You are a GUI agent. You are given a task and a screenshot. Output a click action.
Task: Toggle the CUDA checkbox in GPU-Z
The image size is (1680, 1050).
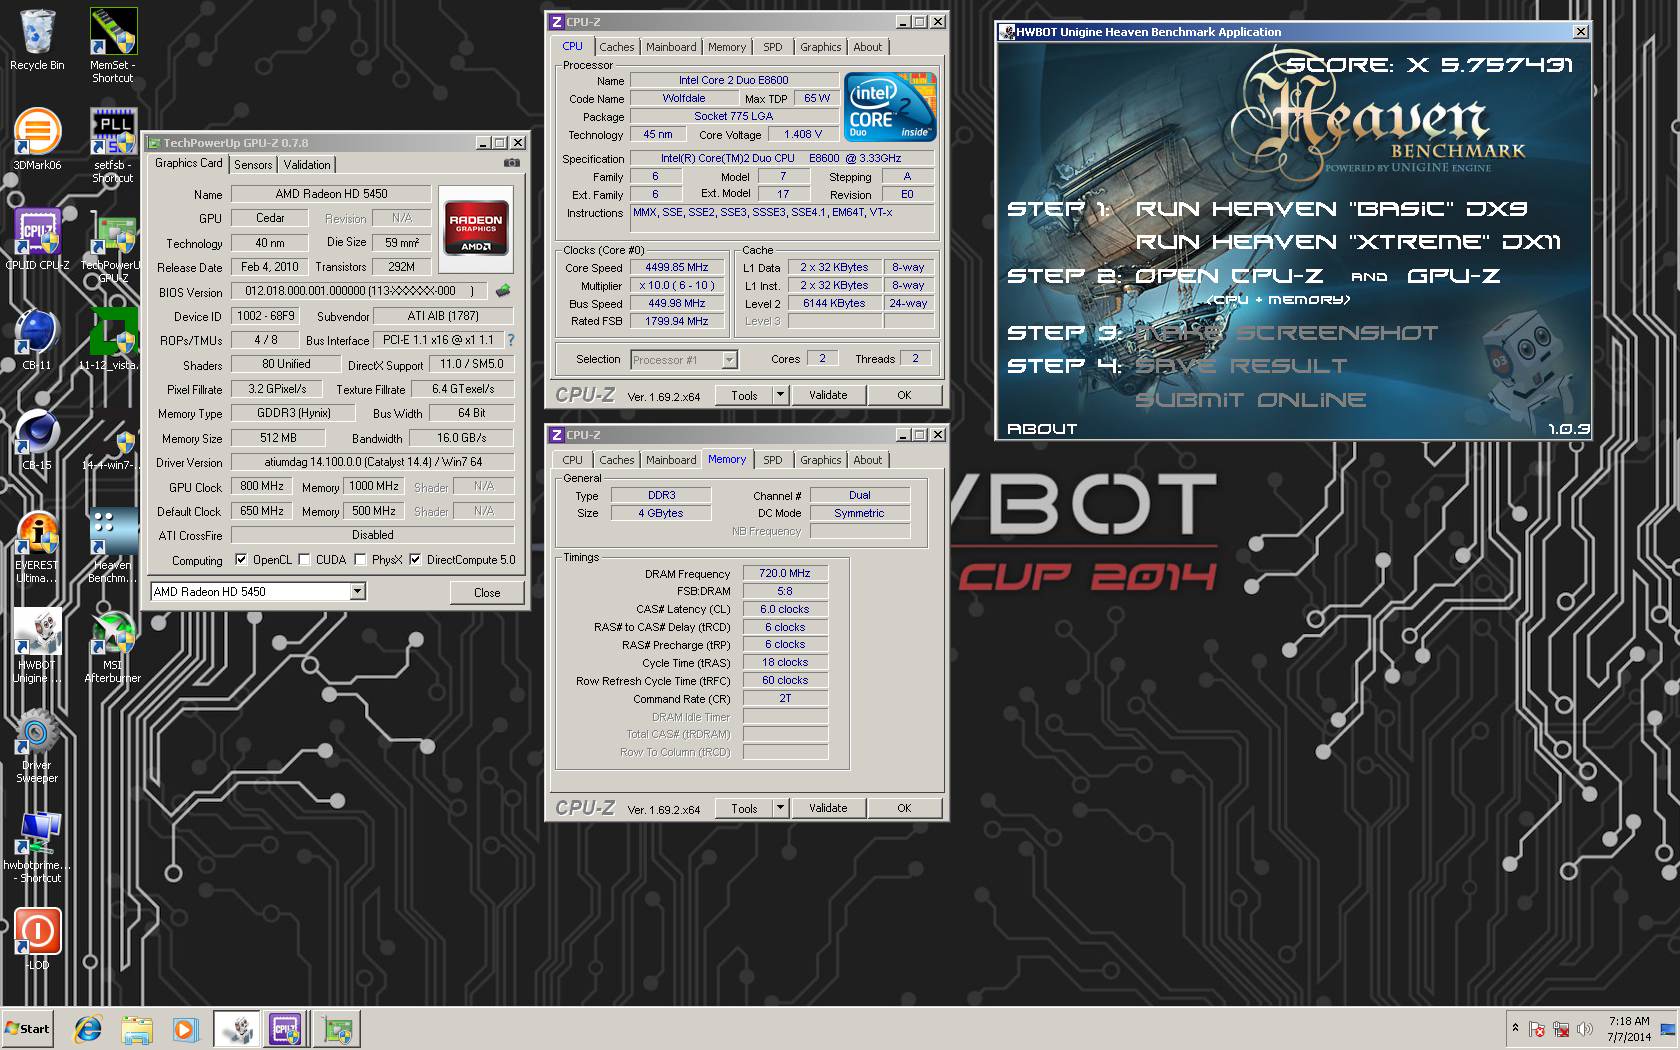[304, 560]
